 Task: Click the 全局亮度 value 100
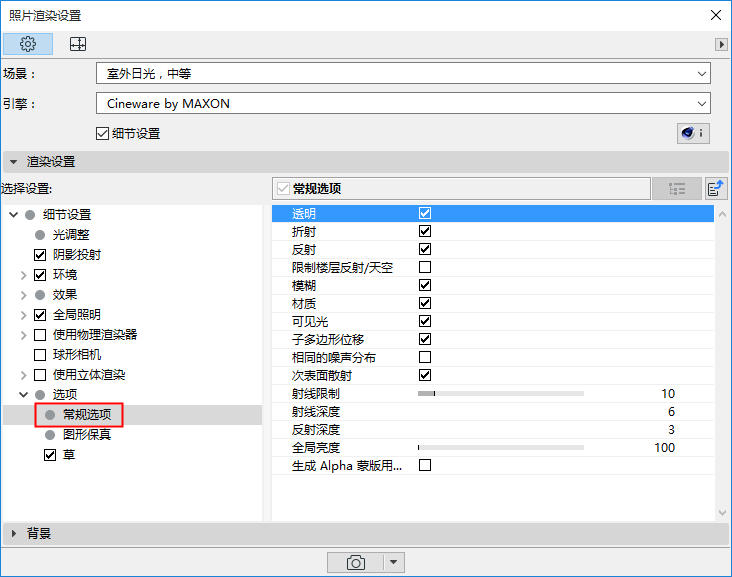click(x=664, y=448)
